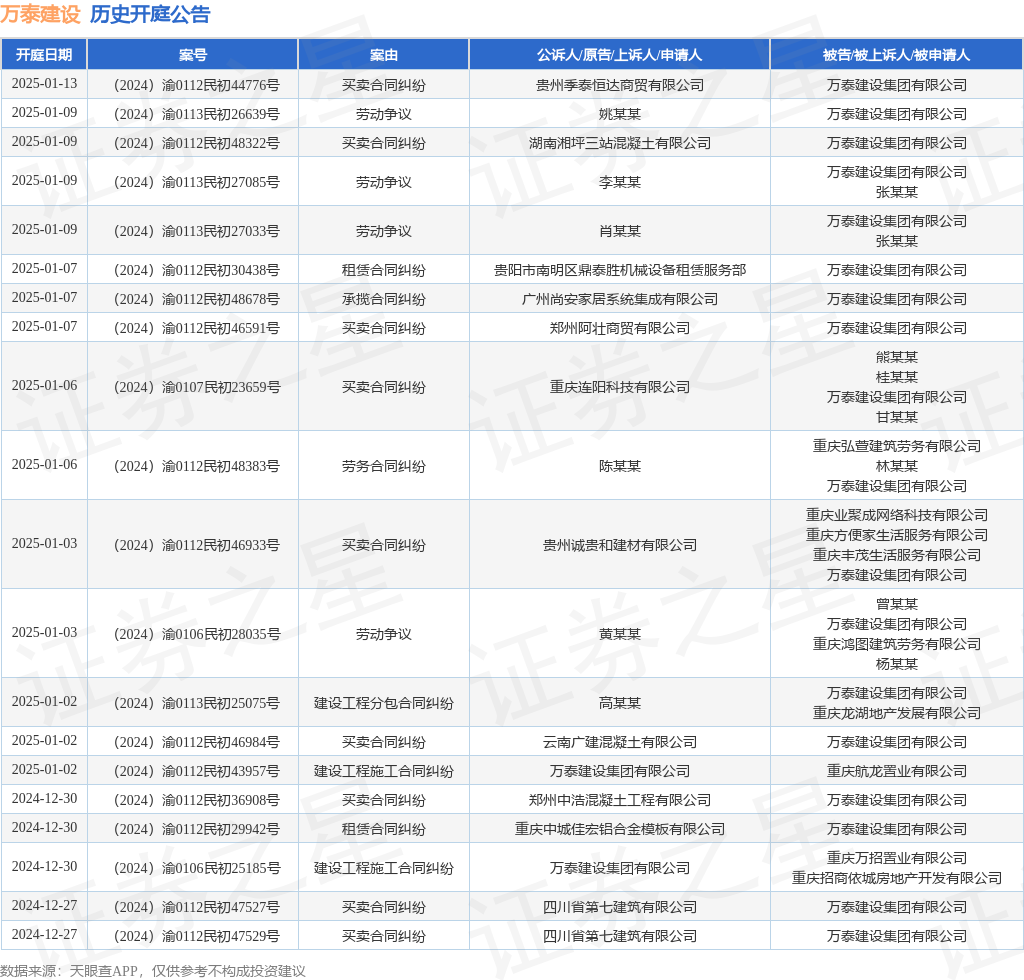Image resolution: width=1024 pixels, height=980 pixels.
Task: Click defendant 重庆航龙置业有限公司
Action: coord(897,771)
